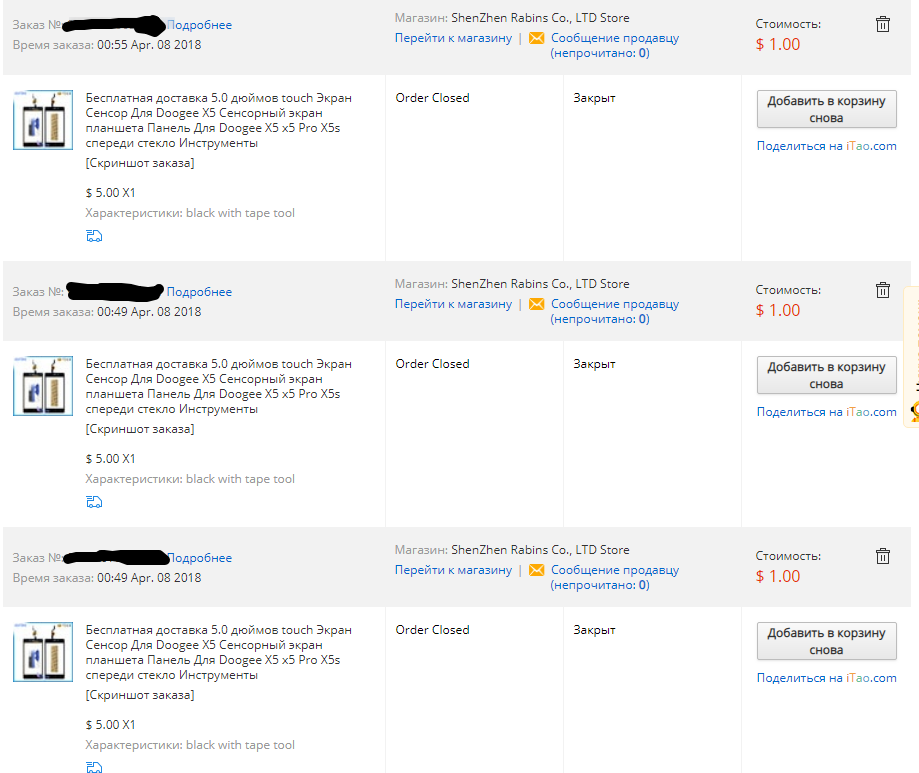
Task: Delete the first order with trash icon
Action: (x=883, y=25)
